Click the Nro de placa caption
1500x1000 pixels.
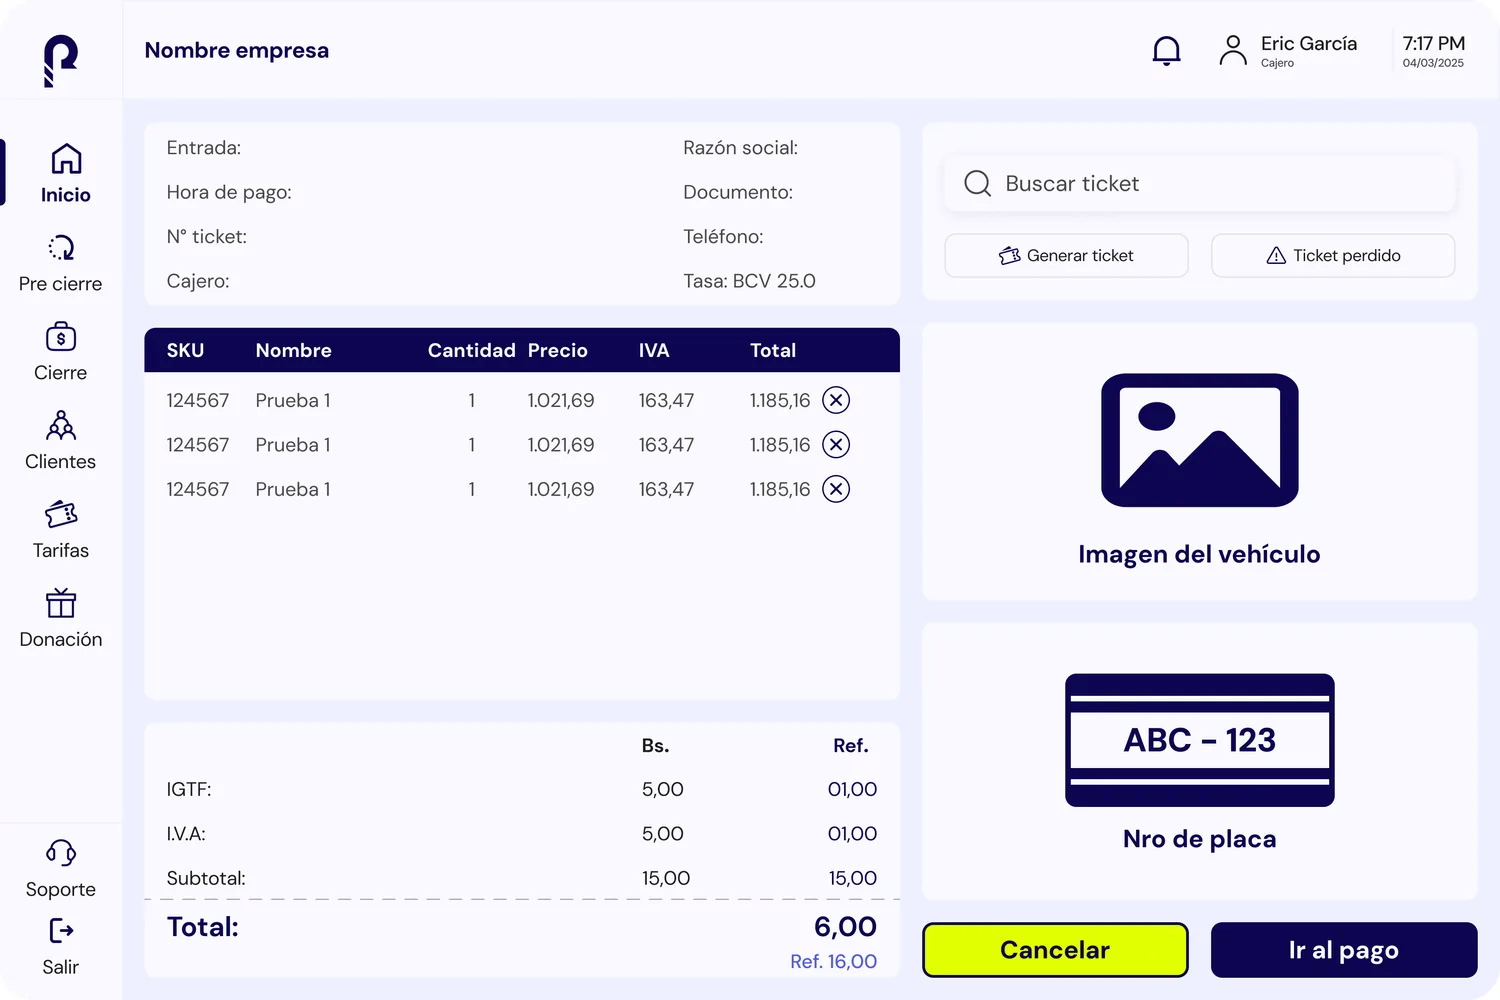click(1199, 839)
